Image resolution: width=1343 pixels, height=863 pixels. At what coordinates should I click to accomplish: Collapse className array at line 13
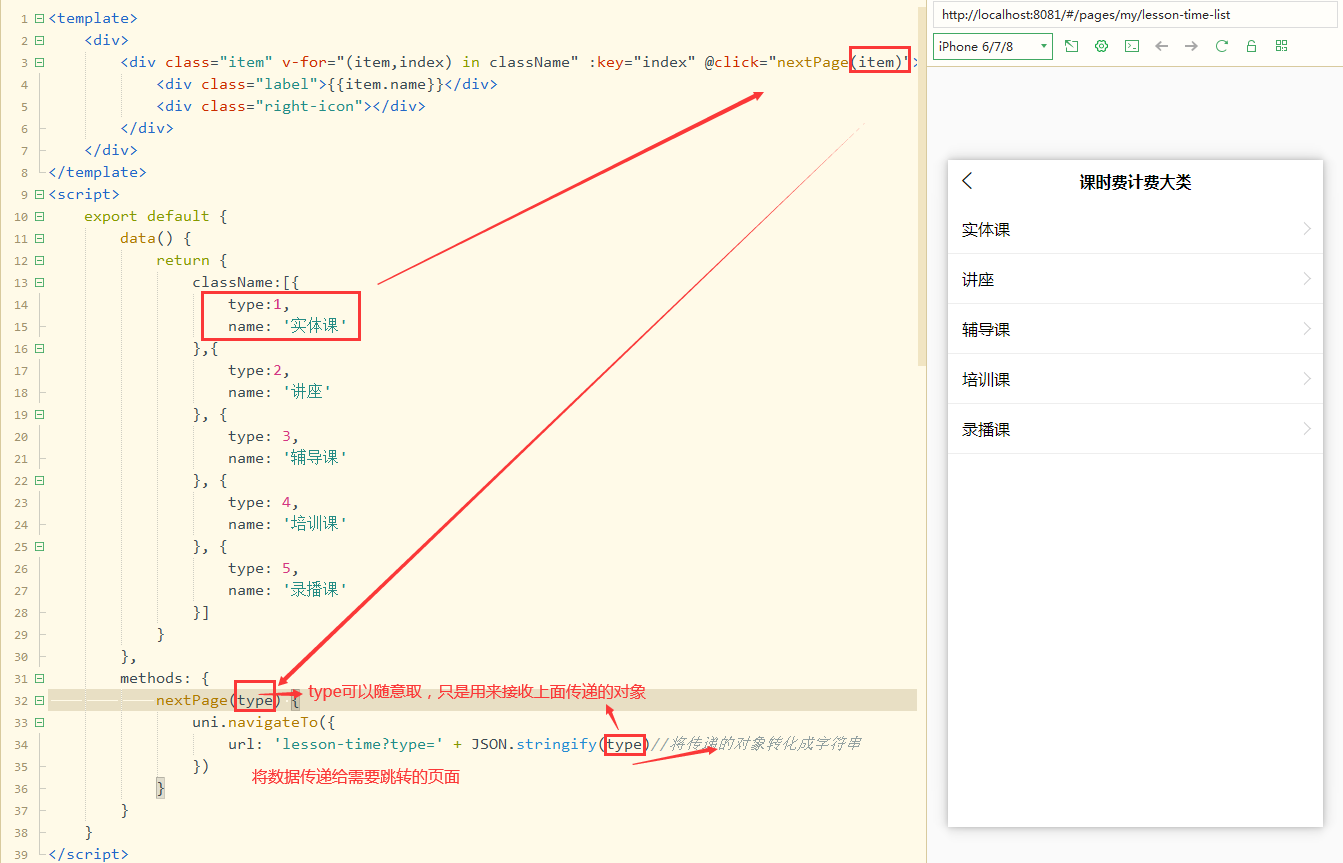point(39,282)
